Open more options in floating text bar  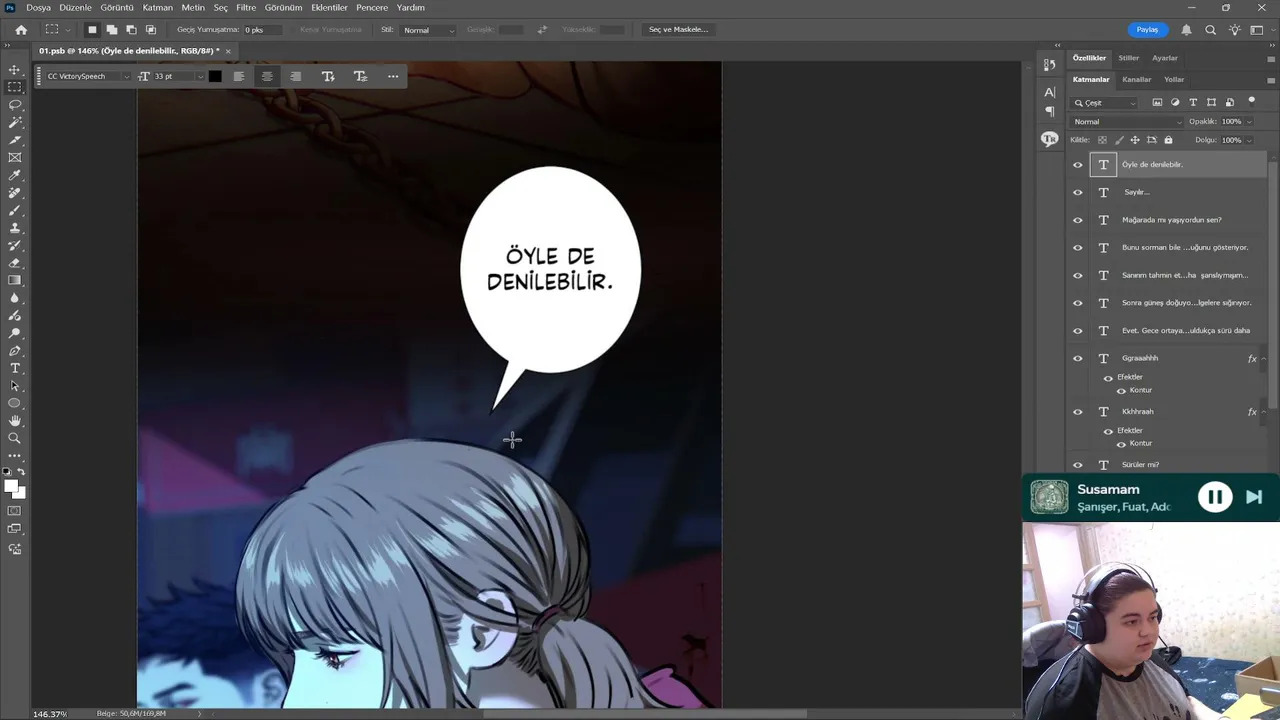tap(393, 76)
